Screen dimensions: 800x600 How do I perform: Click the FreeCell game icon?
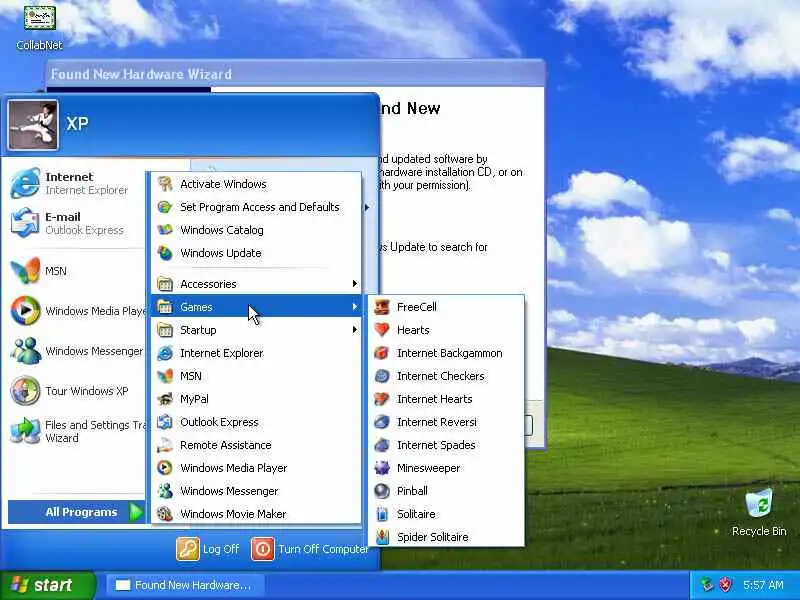382,307
